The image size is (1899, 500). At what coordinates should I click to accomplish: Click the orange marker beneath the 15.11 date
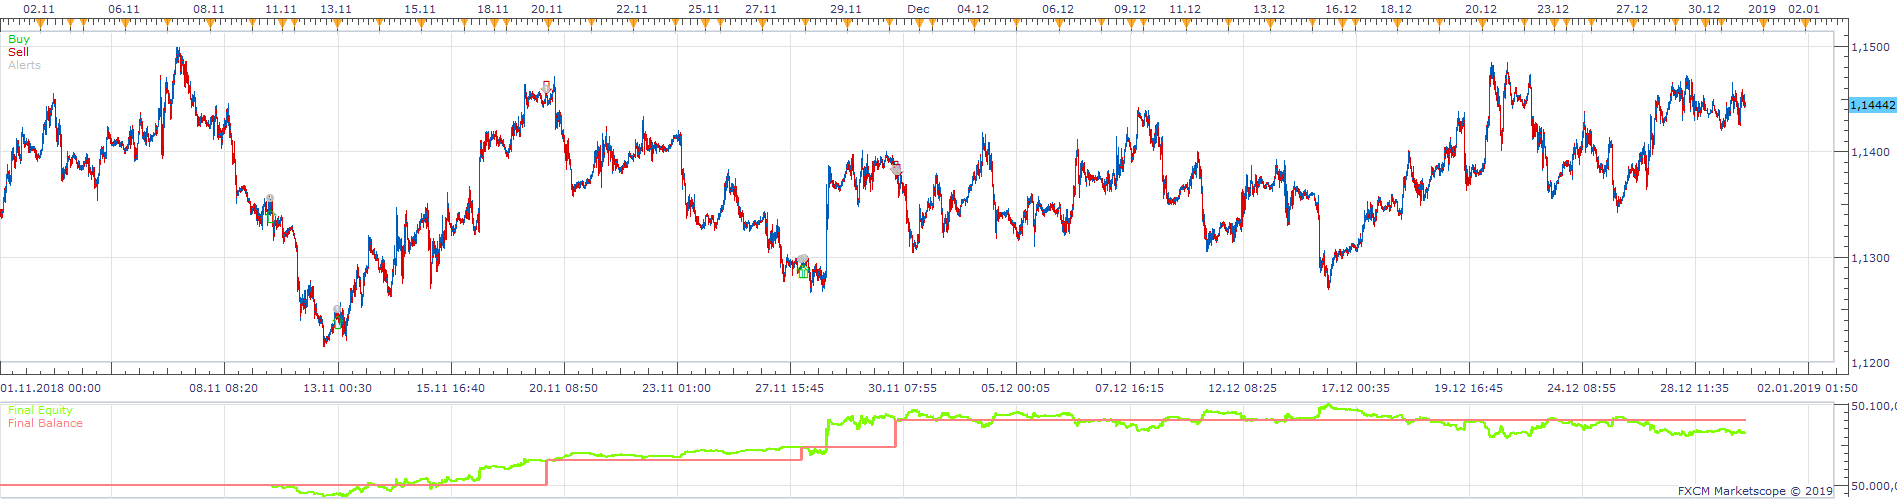click(x=420, y=23)
